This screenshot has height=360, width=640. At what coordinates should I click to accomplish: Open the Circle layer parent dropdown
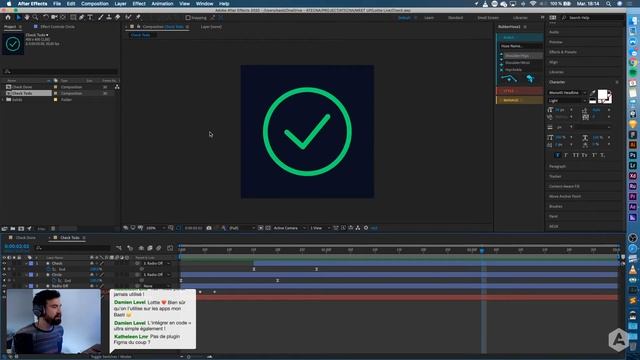click(x=156, y=275)
